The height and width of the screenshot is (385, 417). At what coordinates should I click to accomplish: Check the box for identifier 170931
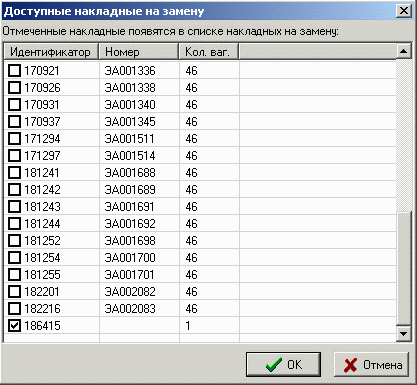[x=14, y=104]
